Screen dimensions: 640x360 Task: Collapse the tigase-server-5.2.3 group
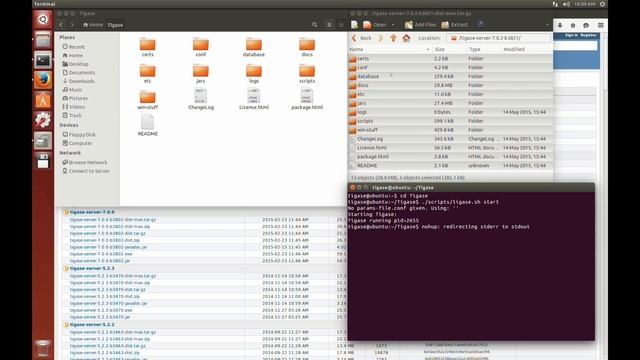pos(66,269)
